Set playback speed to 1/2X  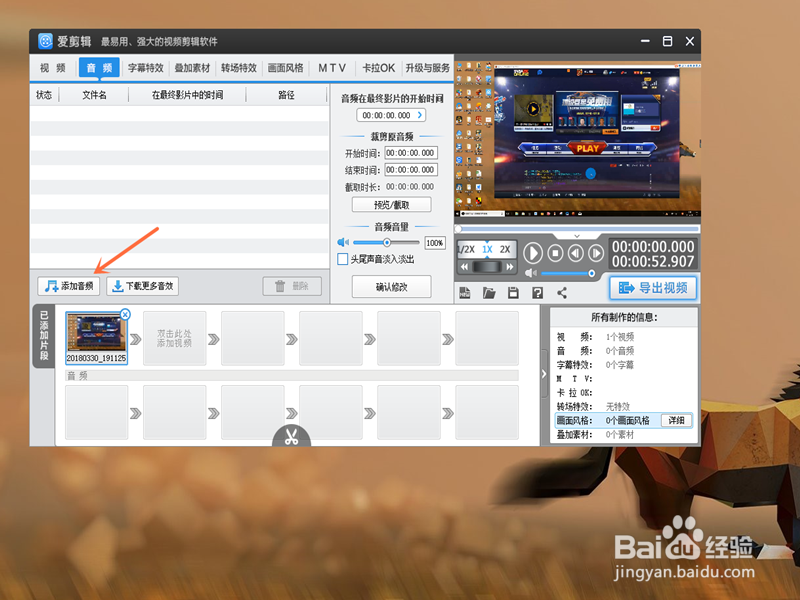click(466, 249)
